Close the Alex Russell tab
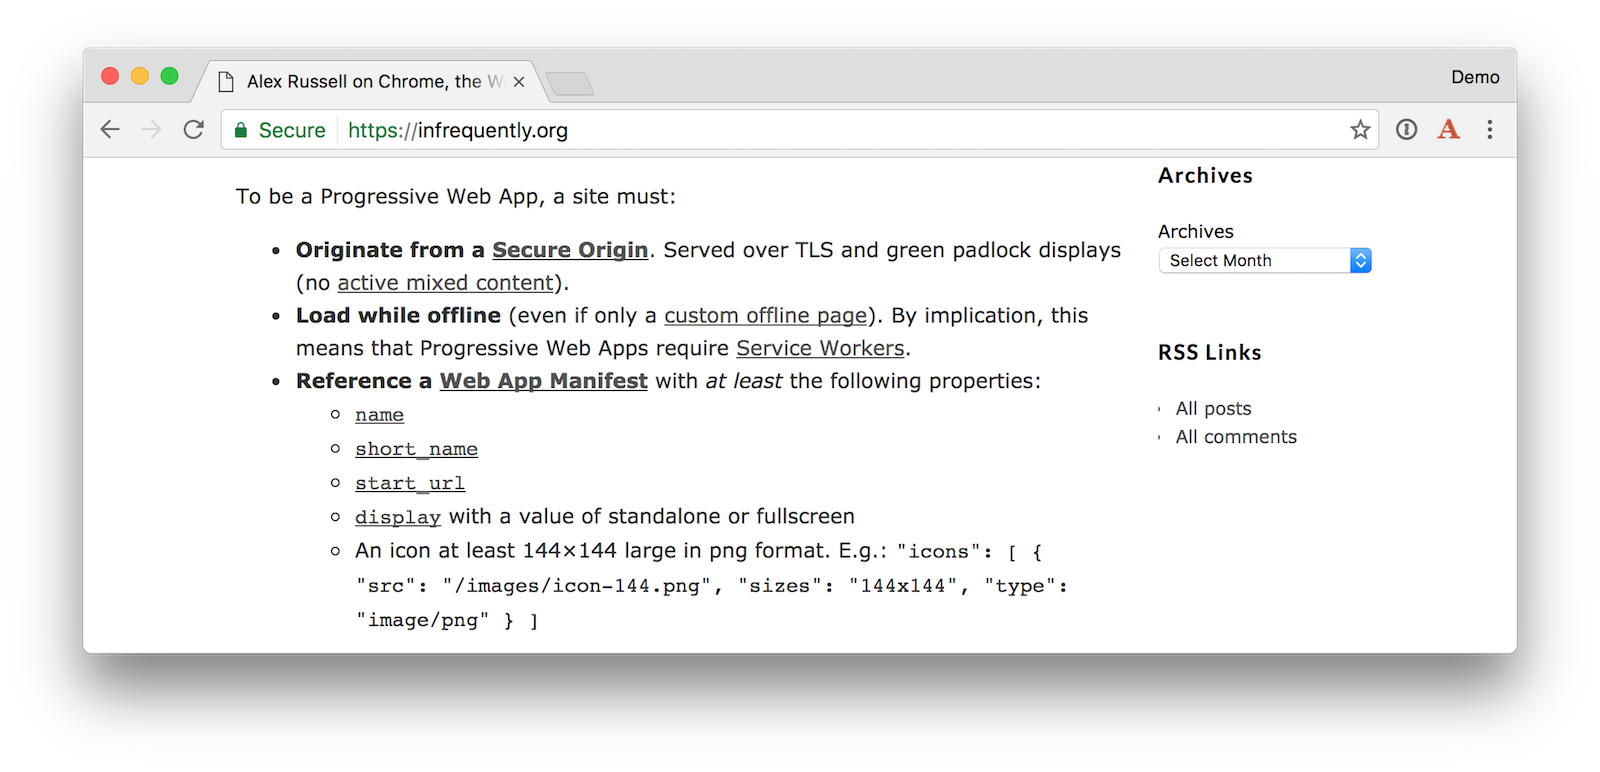1600x772 pixels. pos(519,82)
